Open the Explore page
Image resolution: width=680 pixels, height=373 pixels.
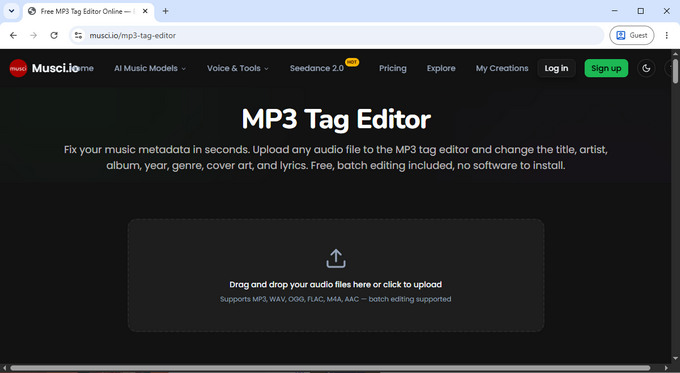(x=441, y=68)
